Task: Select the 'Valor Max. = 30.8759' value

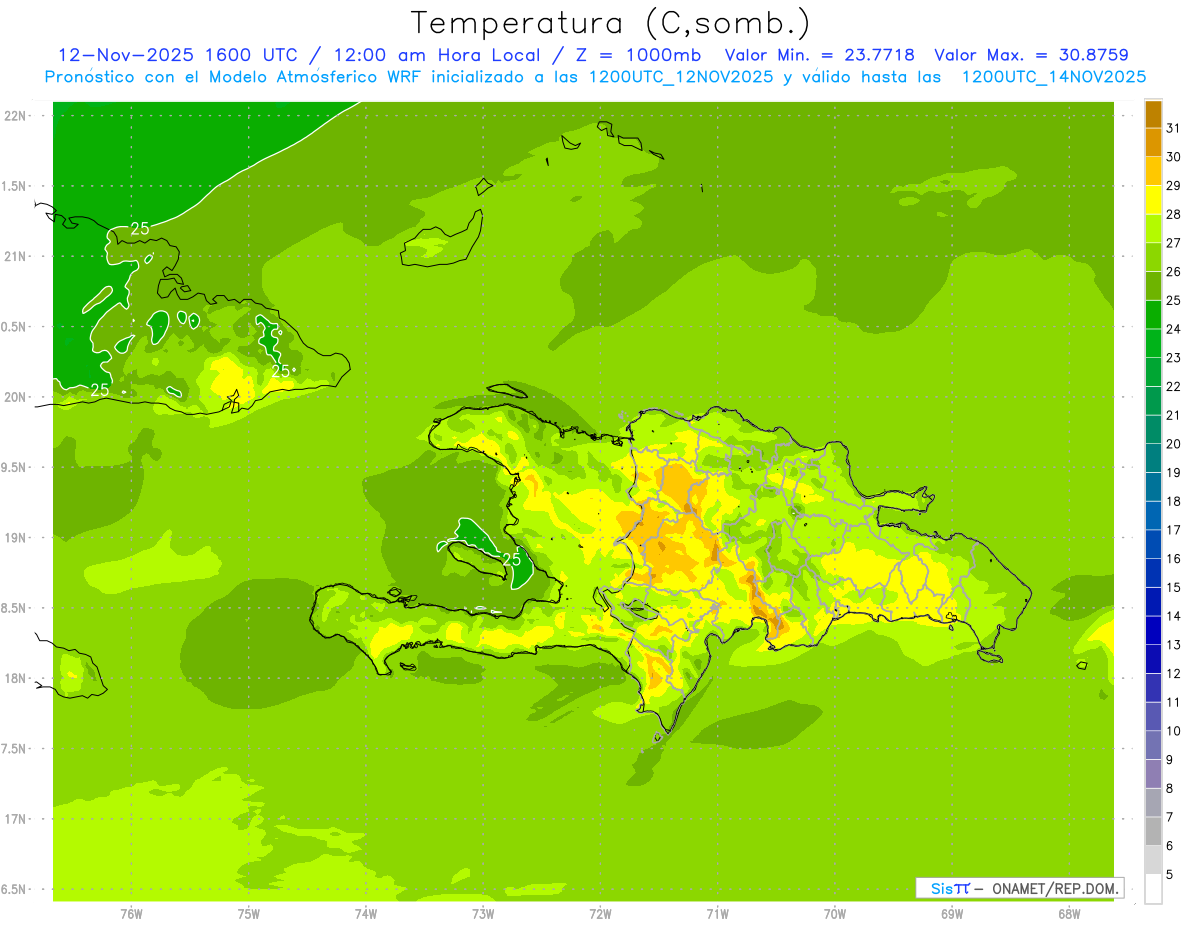Action: click(1031, 55)
